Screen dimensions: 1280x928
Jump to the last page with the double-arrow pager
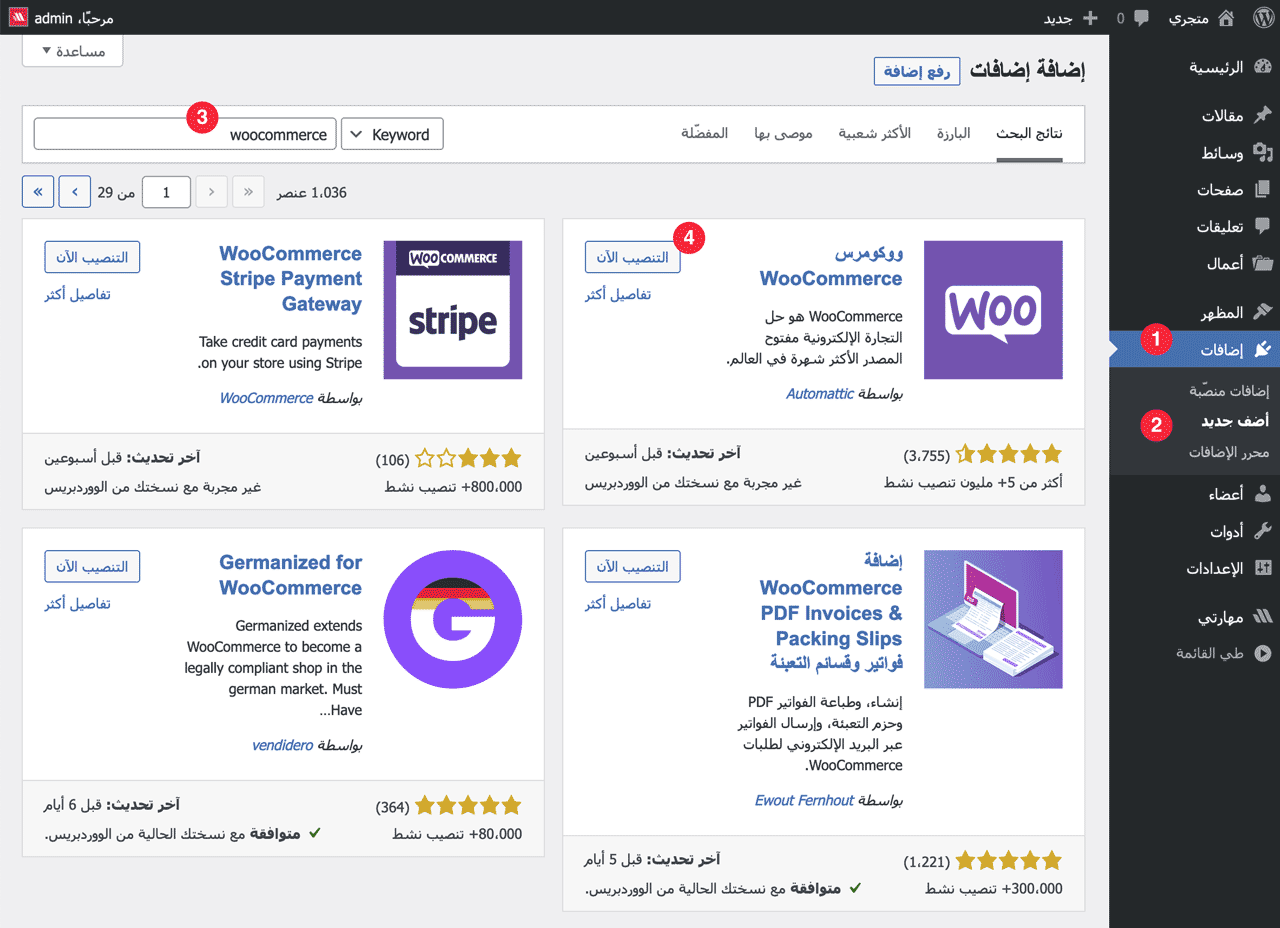pyautogui.click(x=38, y=191)
